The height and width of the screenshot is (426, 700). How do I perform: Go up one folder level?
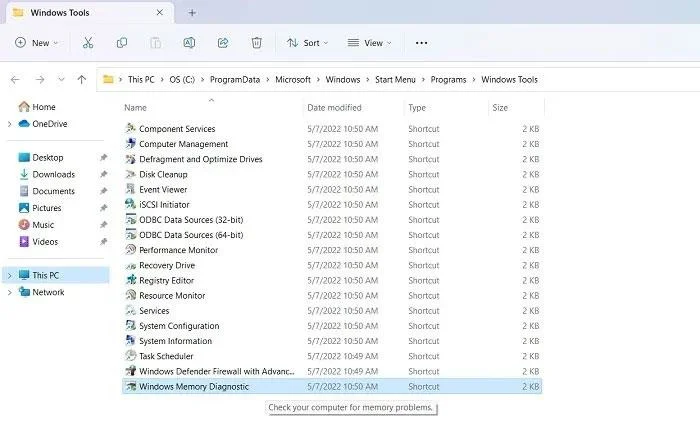tap(81, 79)
